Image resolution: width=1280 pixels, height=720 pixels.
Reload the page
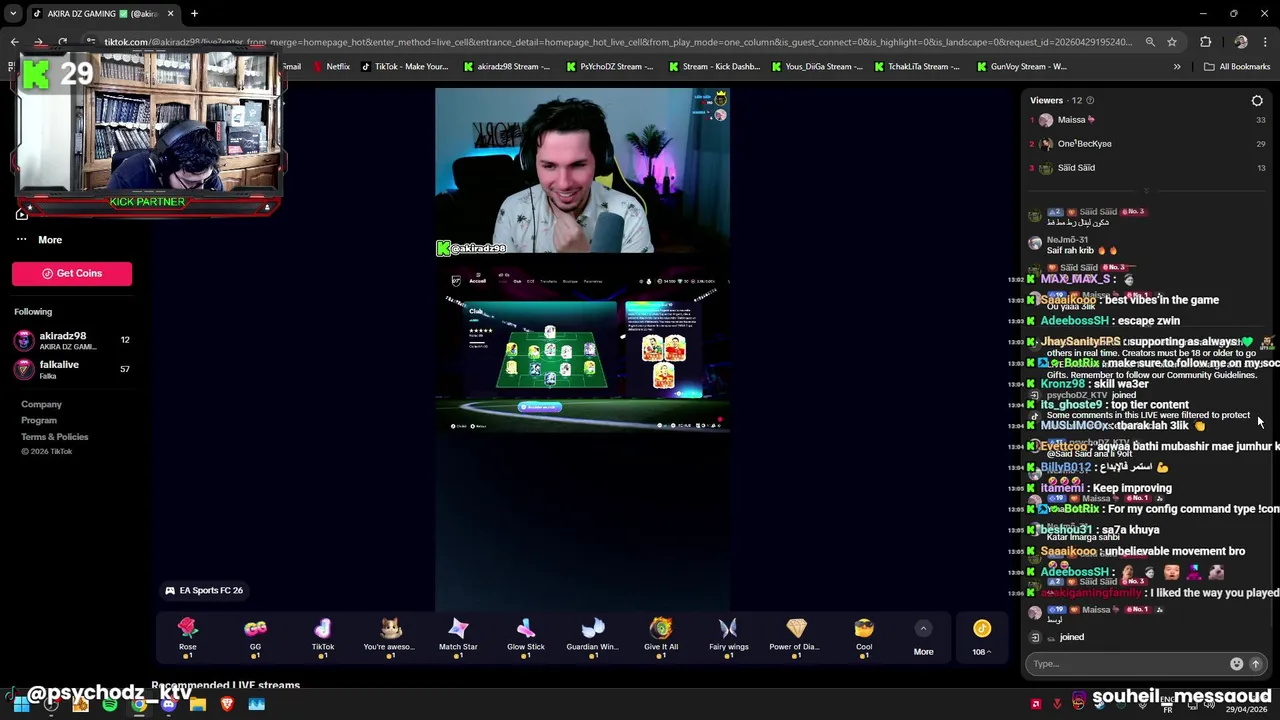click(62, 42)
